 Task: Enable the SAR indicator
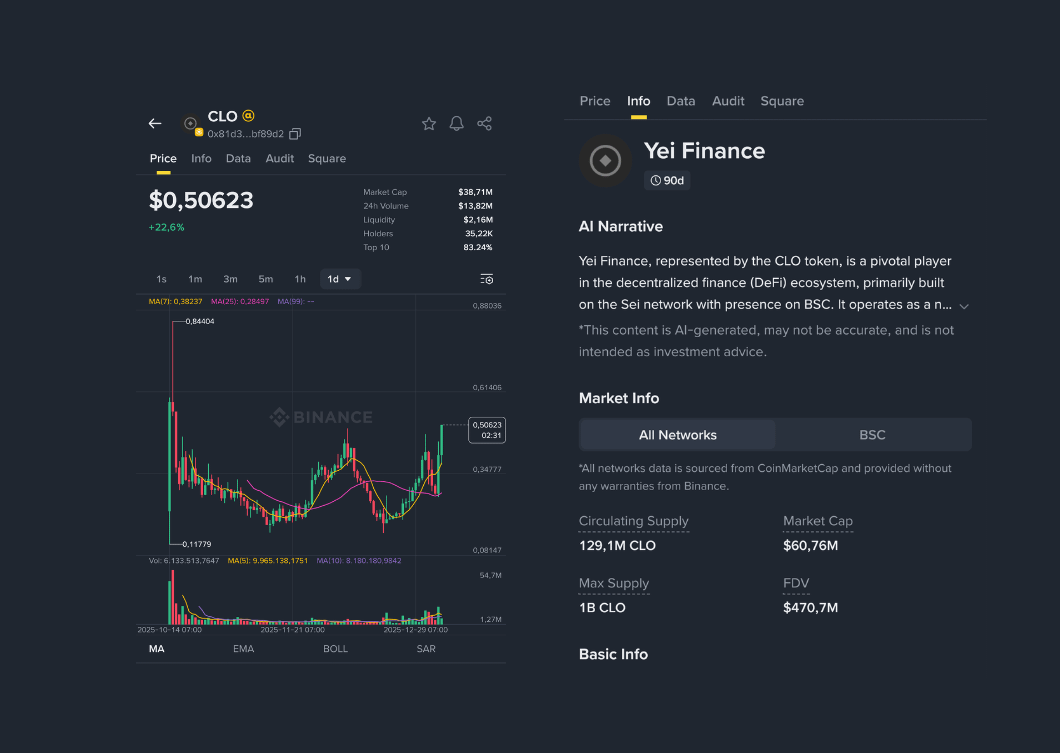(426, 648)
